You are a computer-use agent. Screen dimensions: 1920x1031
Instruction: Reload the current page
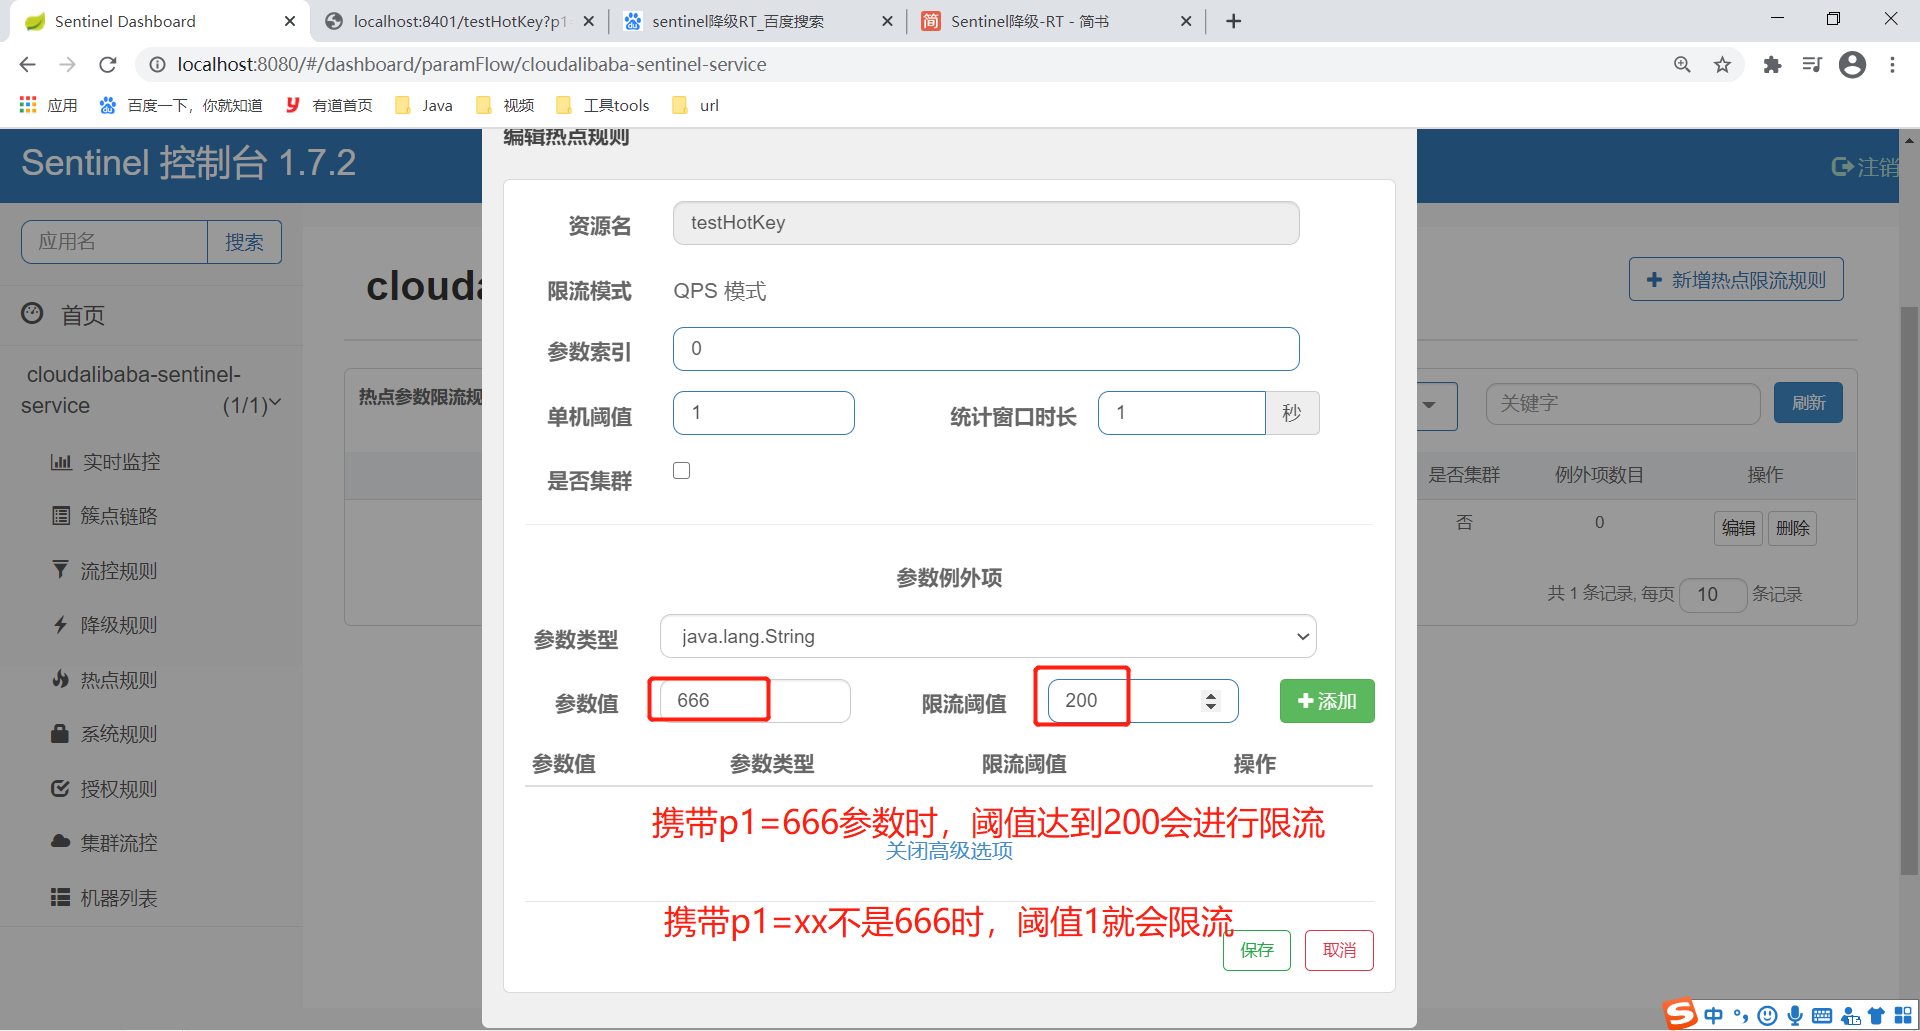[x=108, y=65]
